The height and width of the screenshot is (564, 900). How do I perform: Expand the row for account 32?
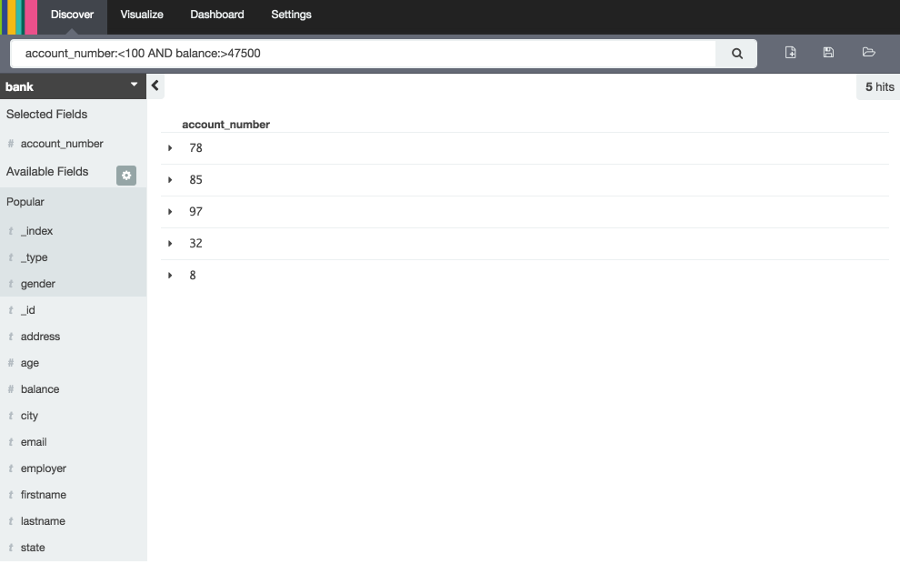pyautogui.click(x=170, y=244)
